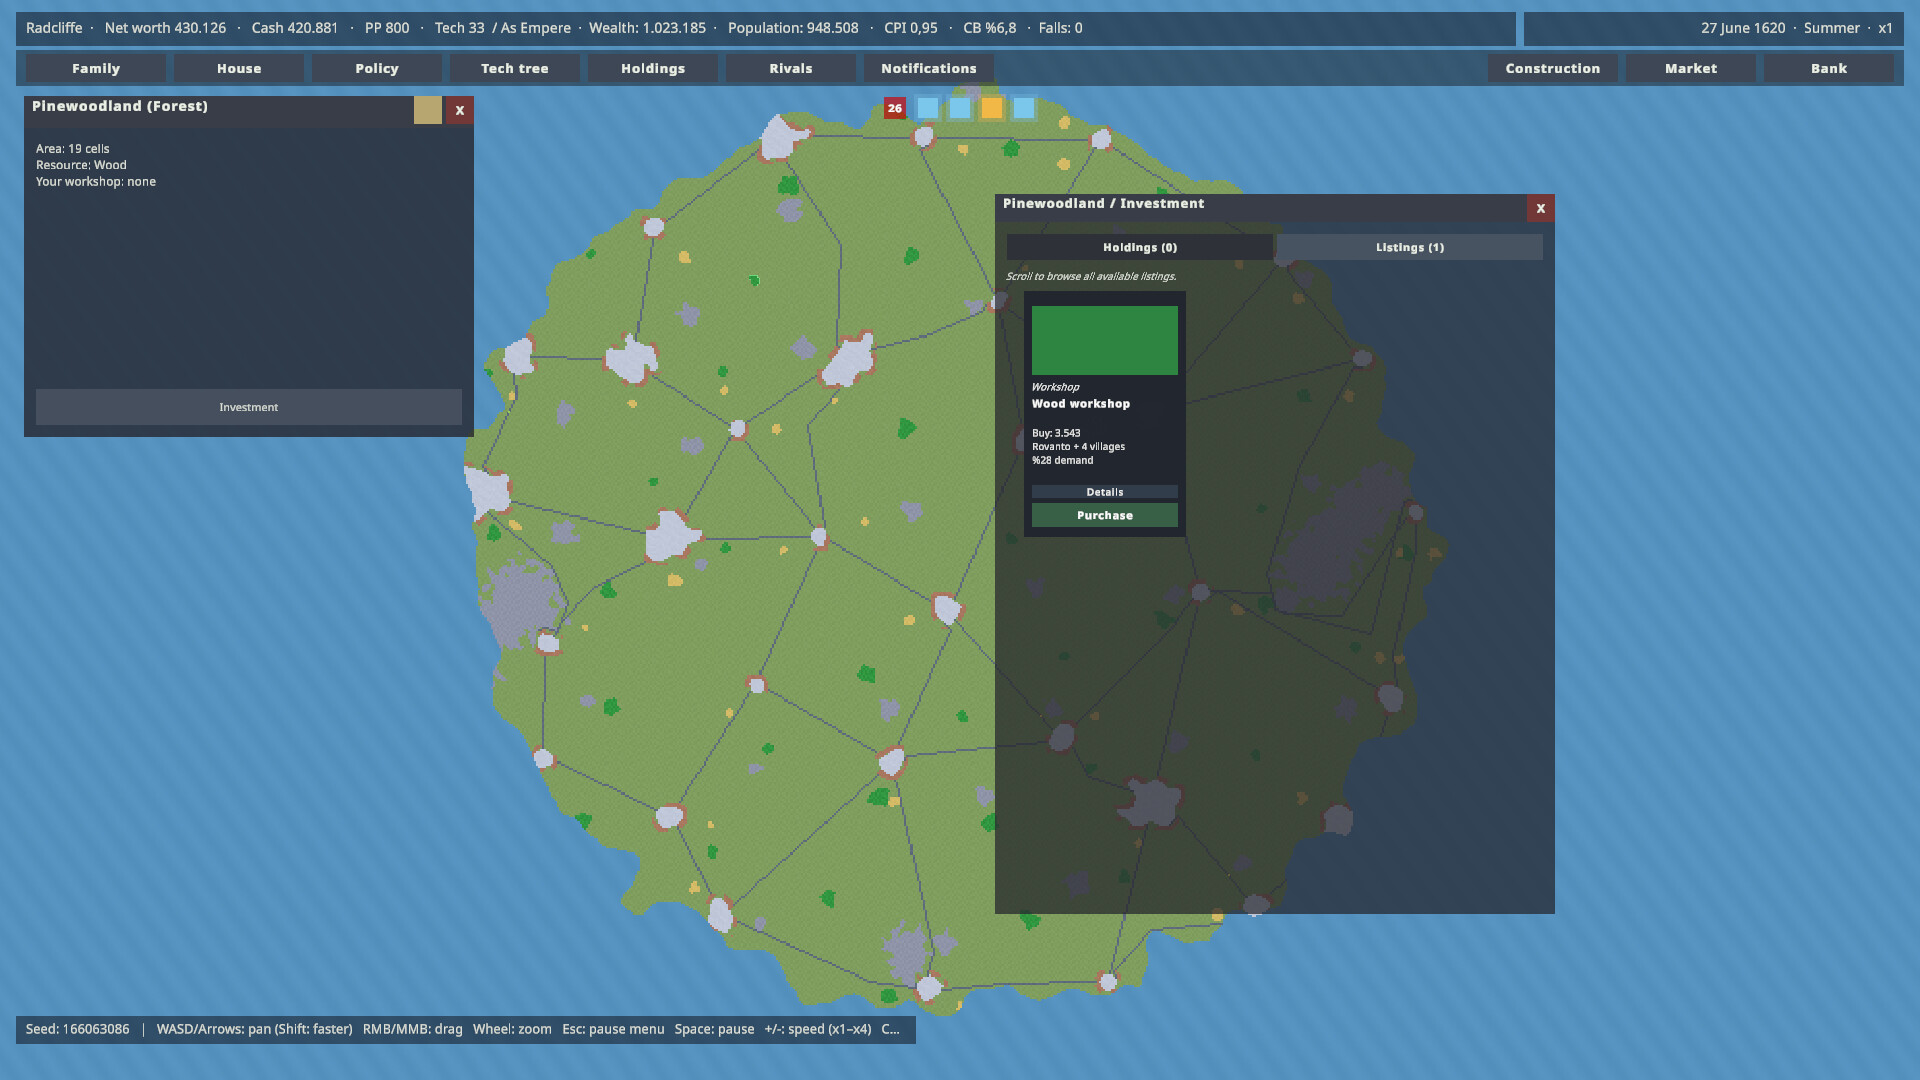Click 'Resource: Wood' text

[81, 165]
